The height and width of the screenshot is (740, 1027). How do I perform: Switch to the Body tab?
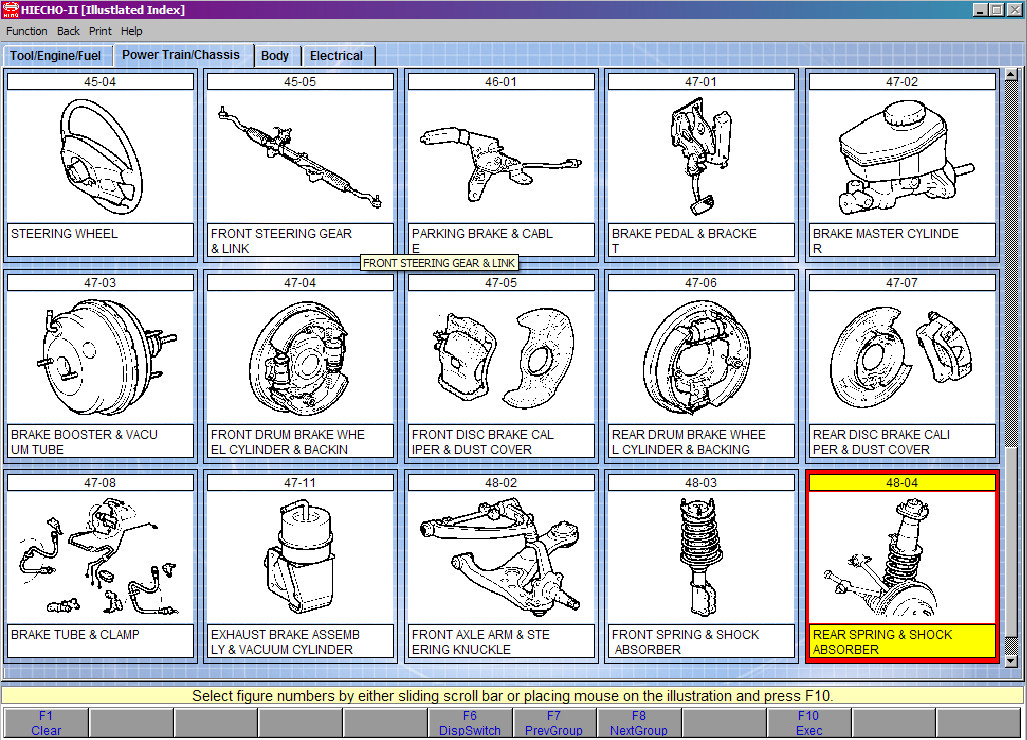(275, 56)
